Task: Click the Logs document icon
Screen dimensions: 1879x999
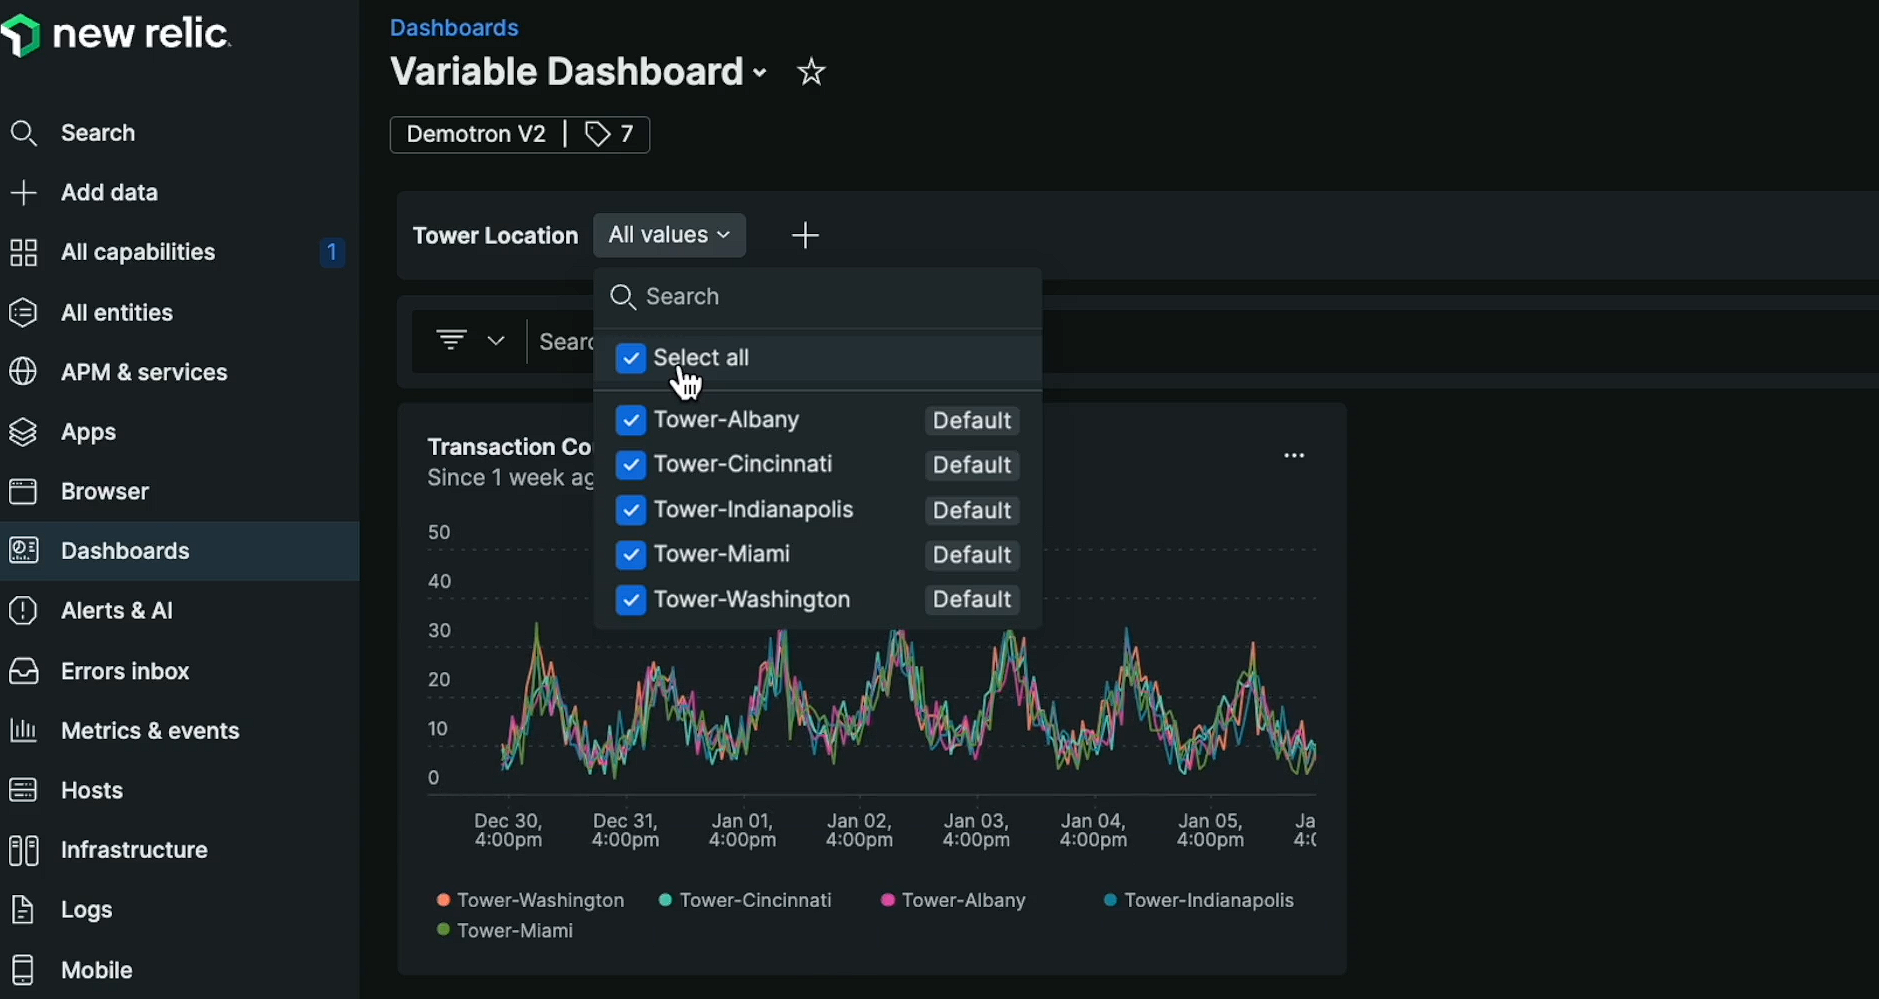Action: point(23,910)
